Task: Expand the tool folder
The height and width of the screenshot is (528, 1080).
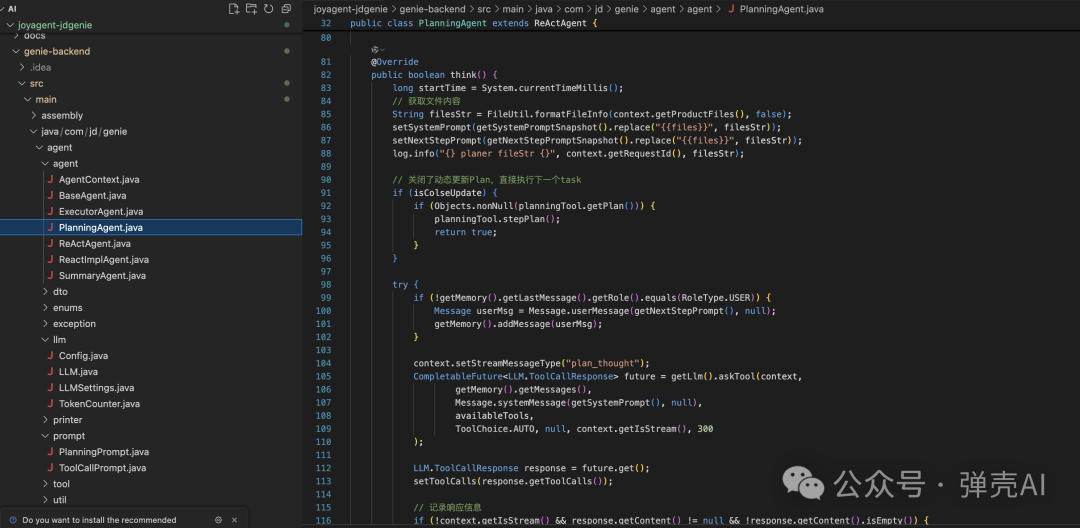Action: (x=45, y=484)
